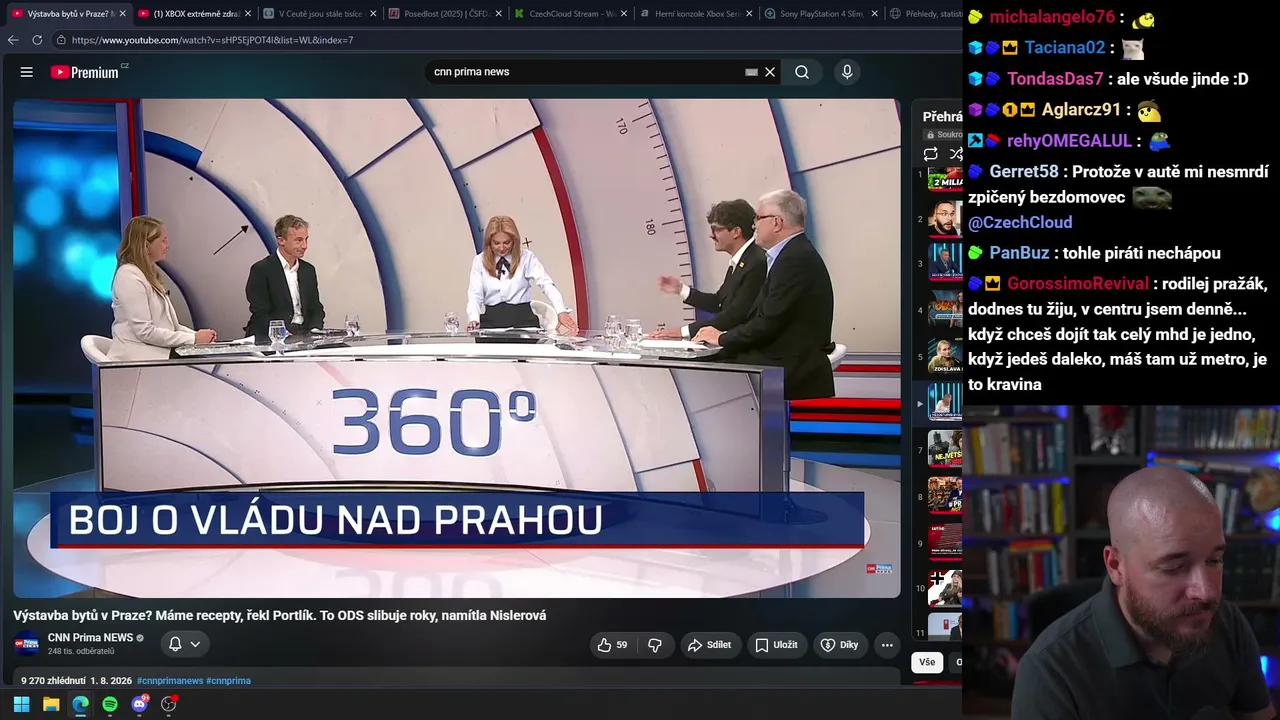The width and height of the screenshot is (1280, 720).
Task: Clear the search query with the X icon
Action: [770, 72]
